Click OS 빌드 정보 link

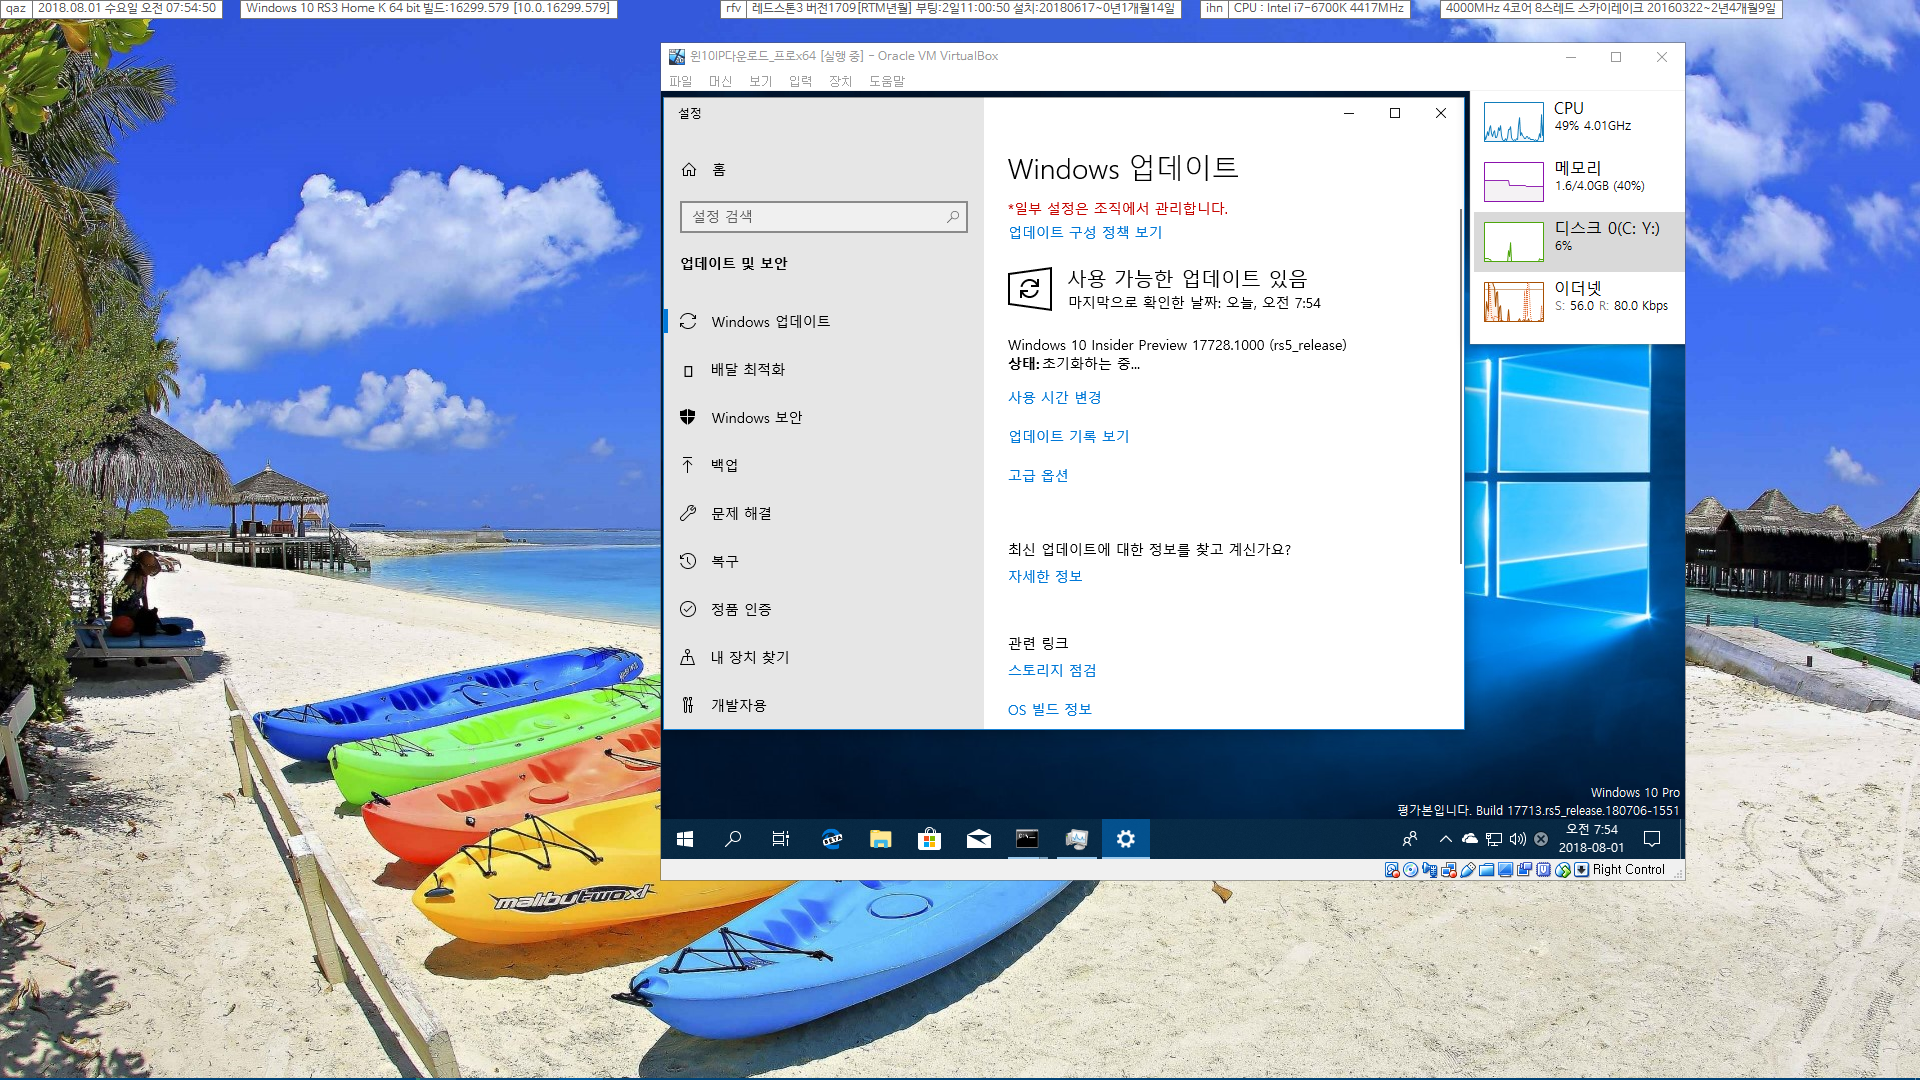(x=1050, y=709)
